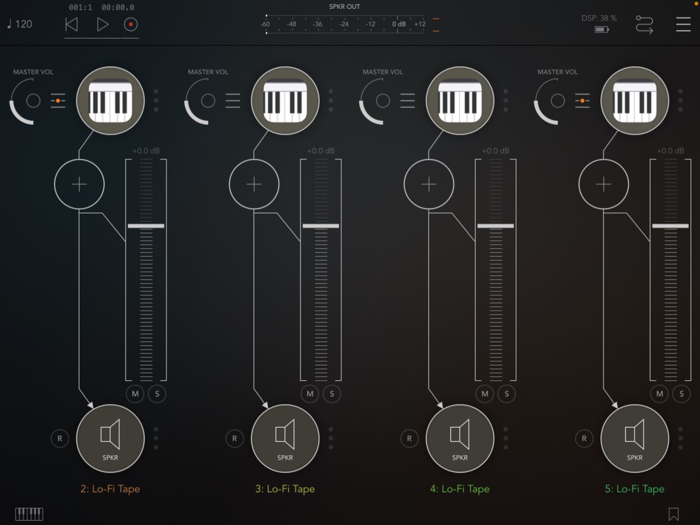This screenshot has width=700, height=525.
Task: Open the SPKR output of channel 3
Action: [x=285, y=438]
